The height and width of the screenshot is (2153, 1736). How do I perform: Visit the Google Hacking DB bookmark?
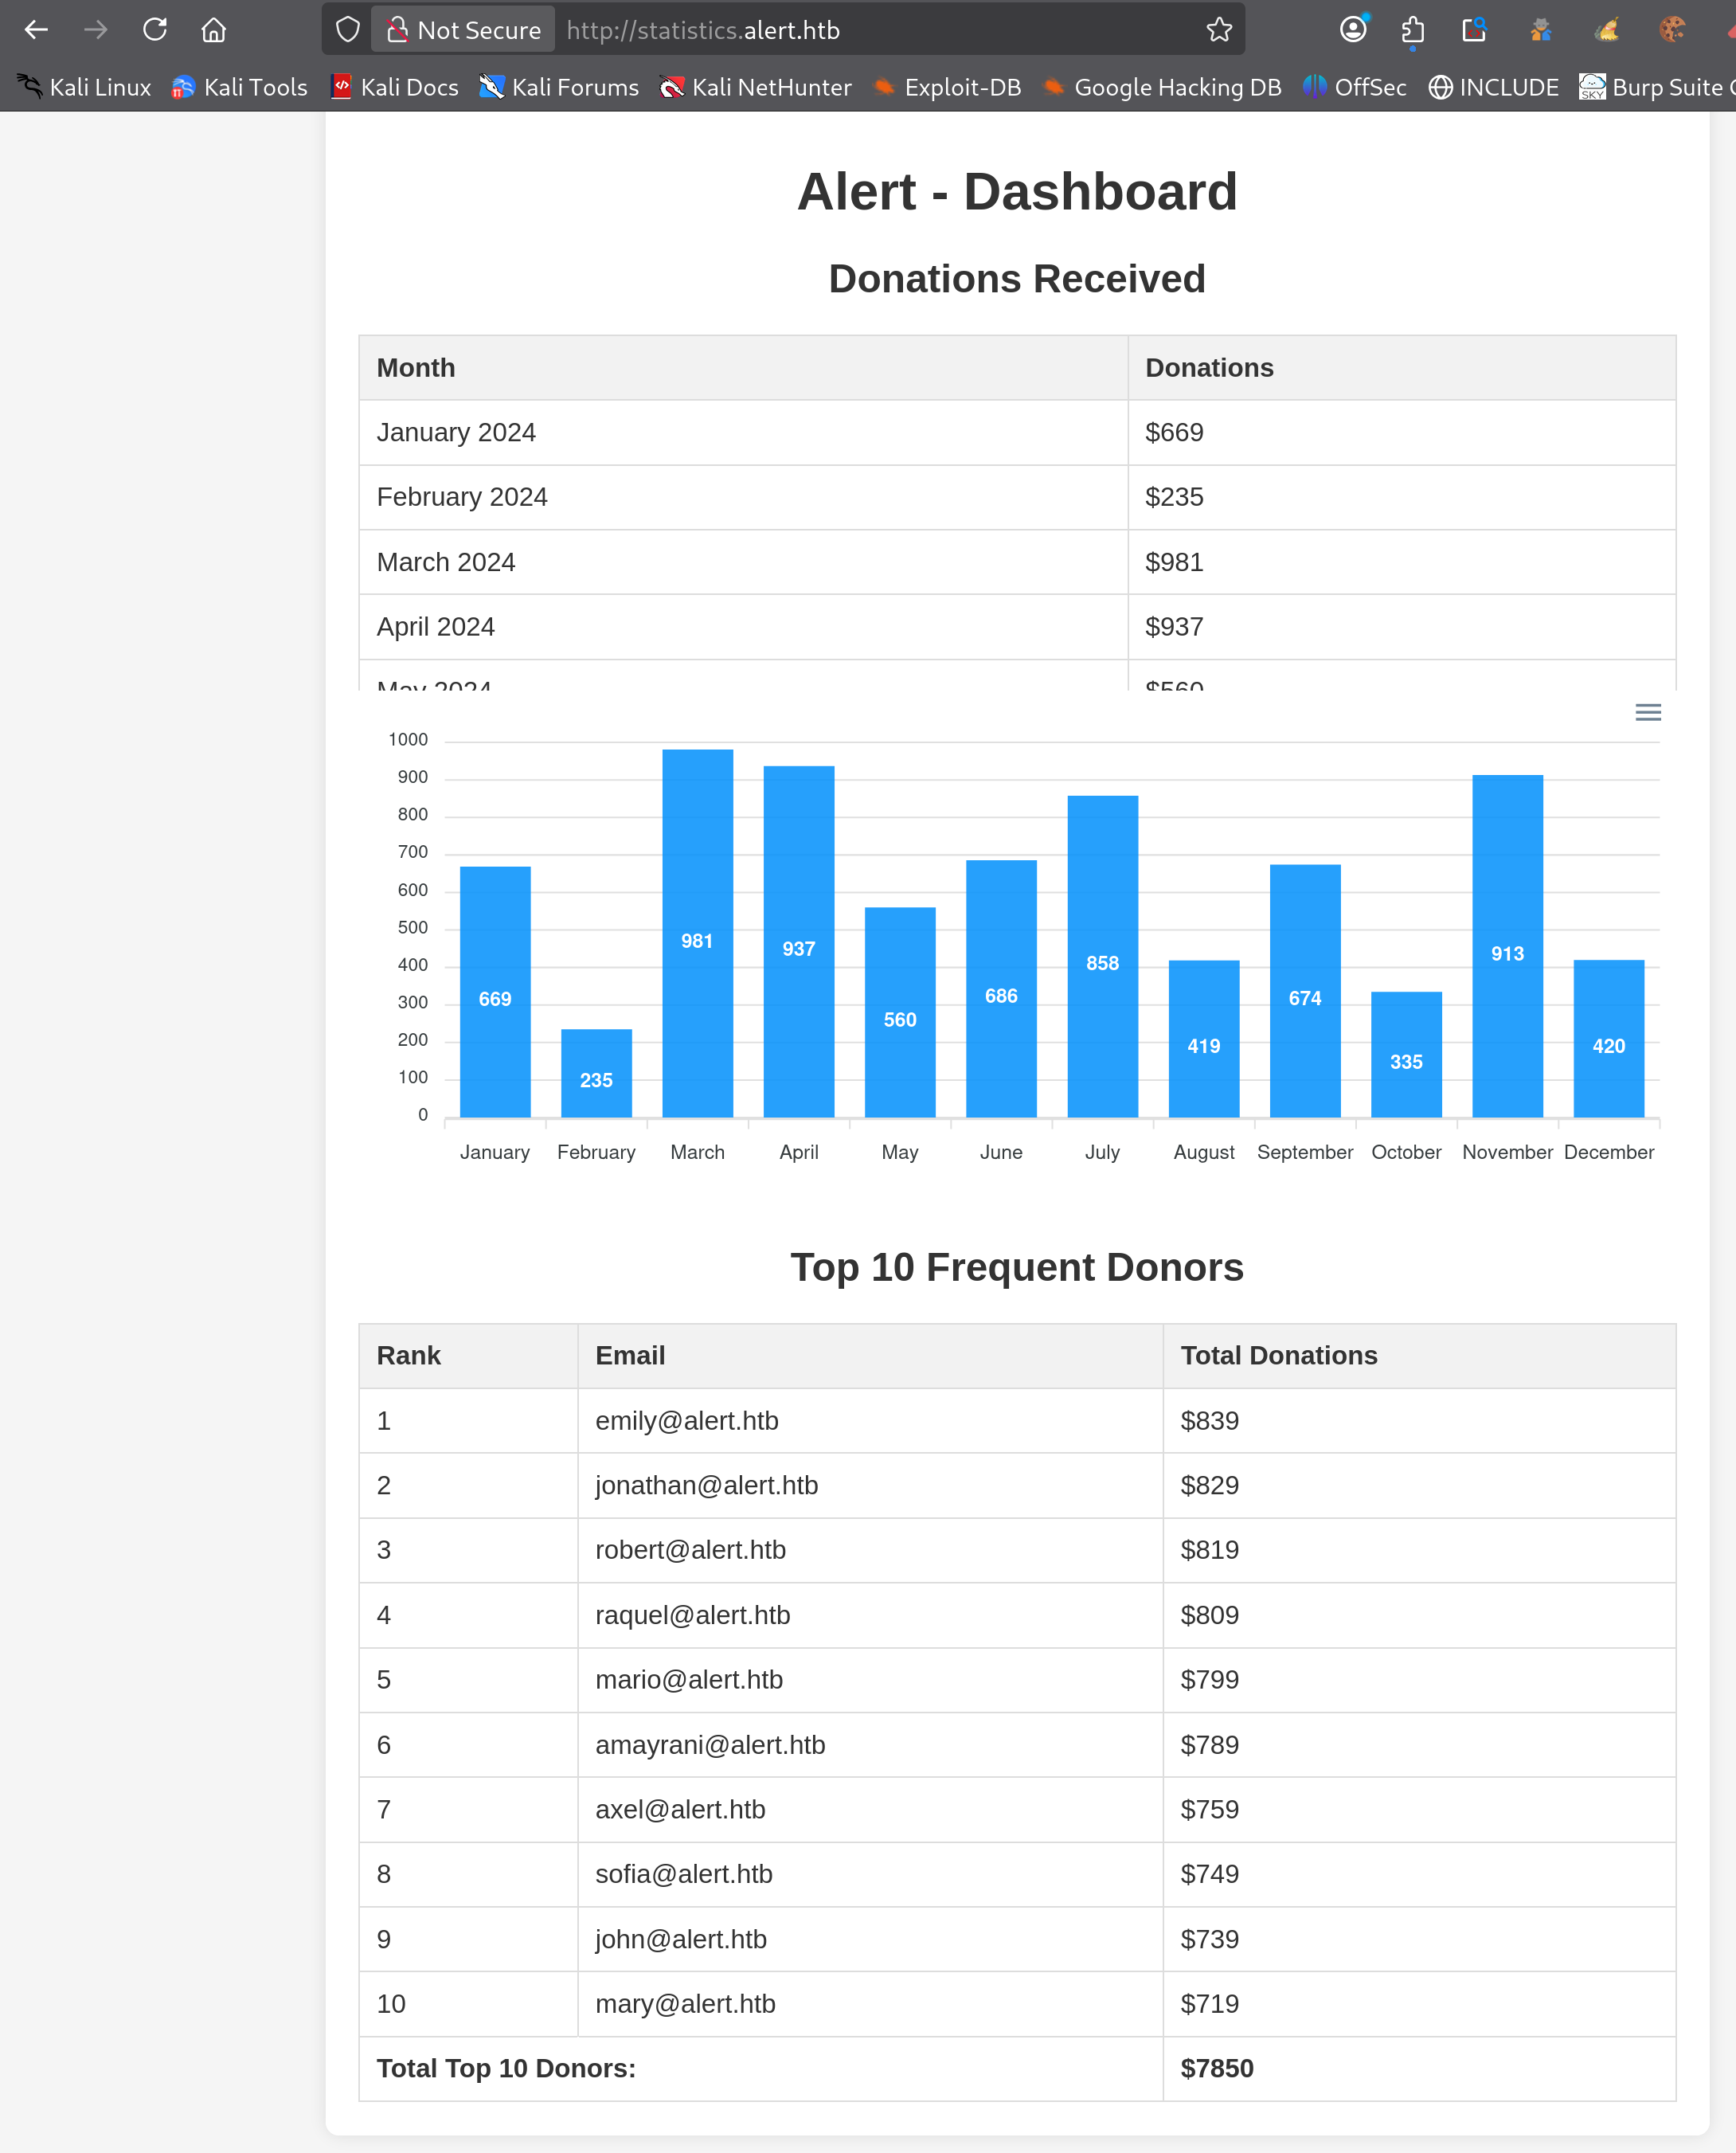[x=1160, y=87]
